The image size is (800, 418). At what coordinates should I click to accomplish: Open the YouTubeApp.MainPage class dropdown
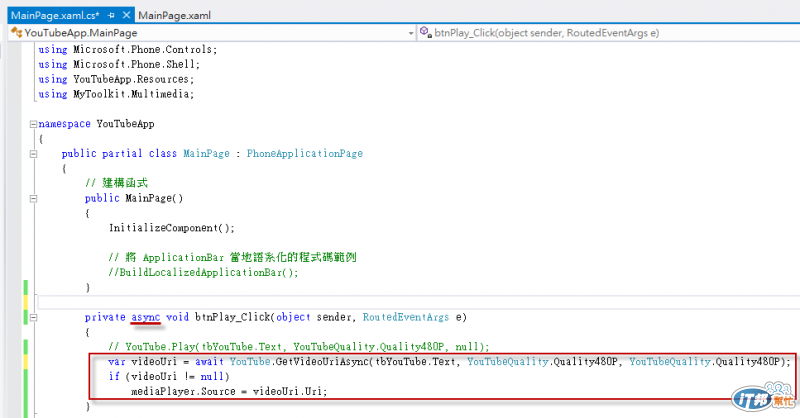(411, 33)
